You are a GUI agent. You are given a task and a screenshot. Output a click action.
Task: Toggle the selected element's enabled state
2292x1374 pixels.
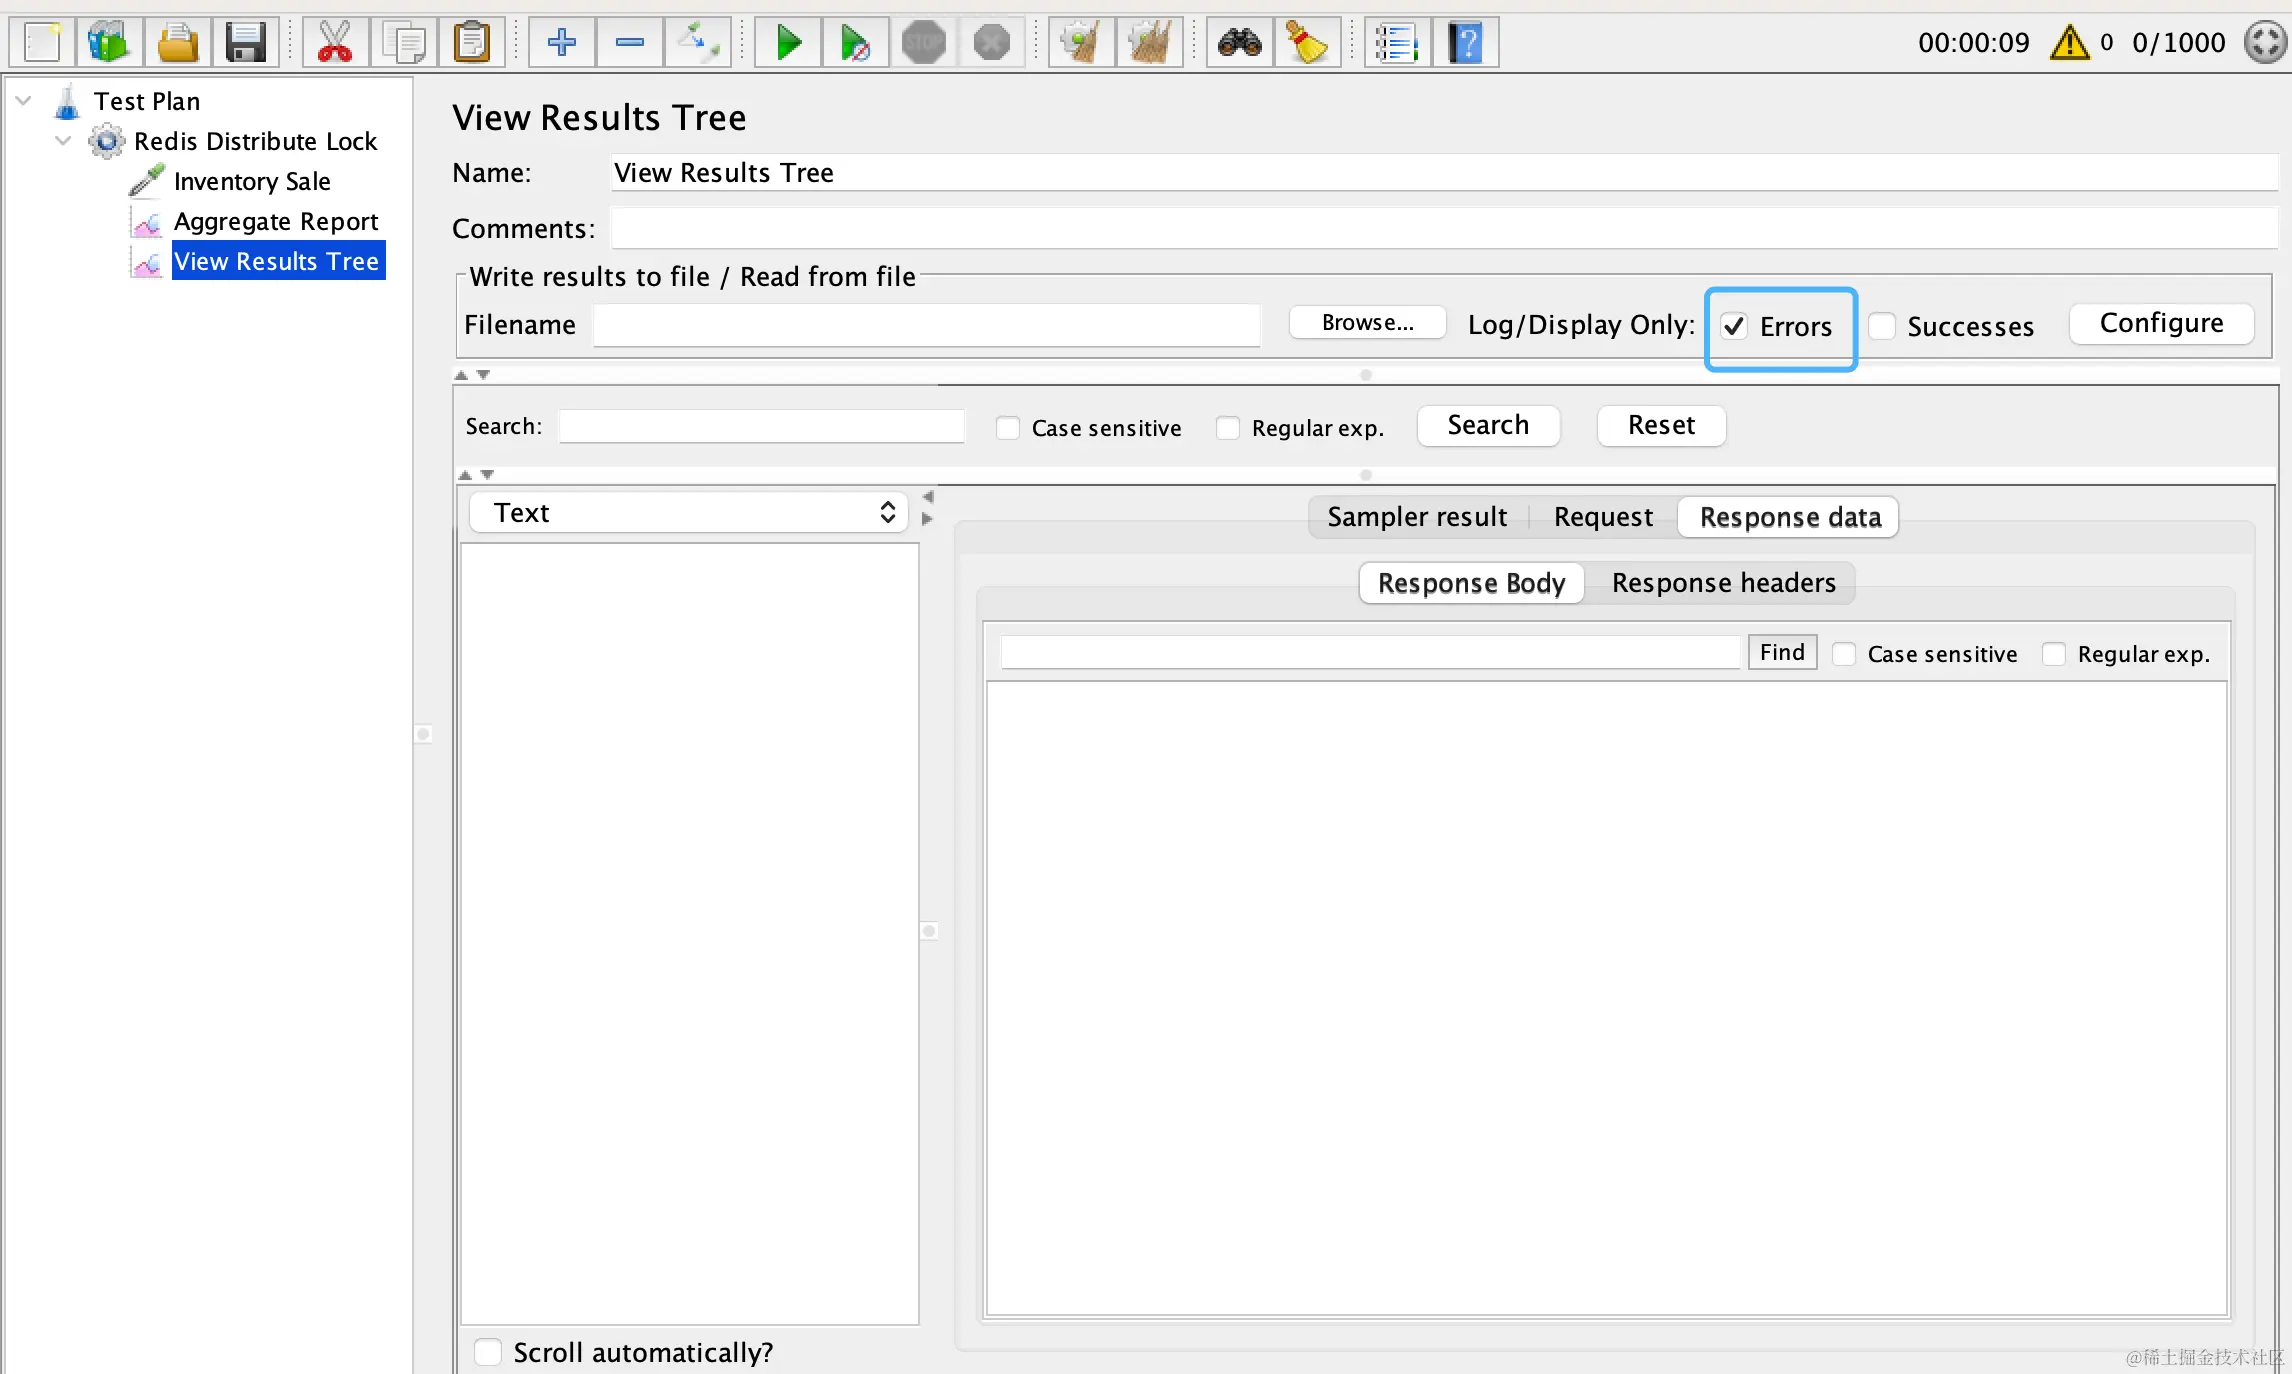697,43
